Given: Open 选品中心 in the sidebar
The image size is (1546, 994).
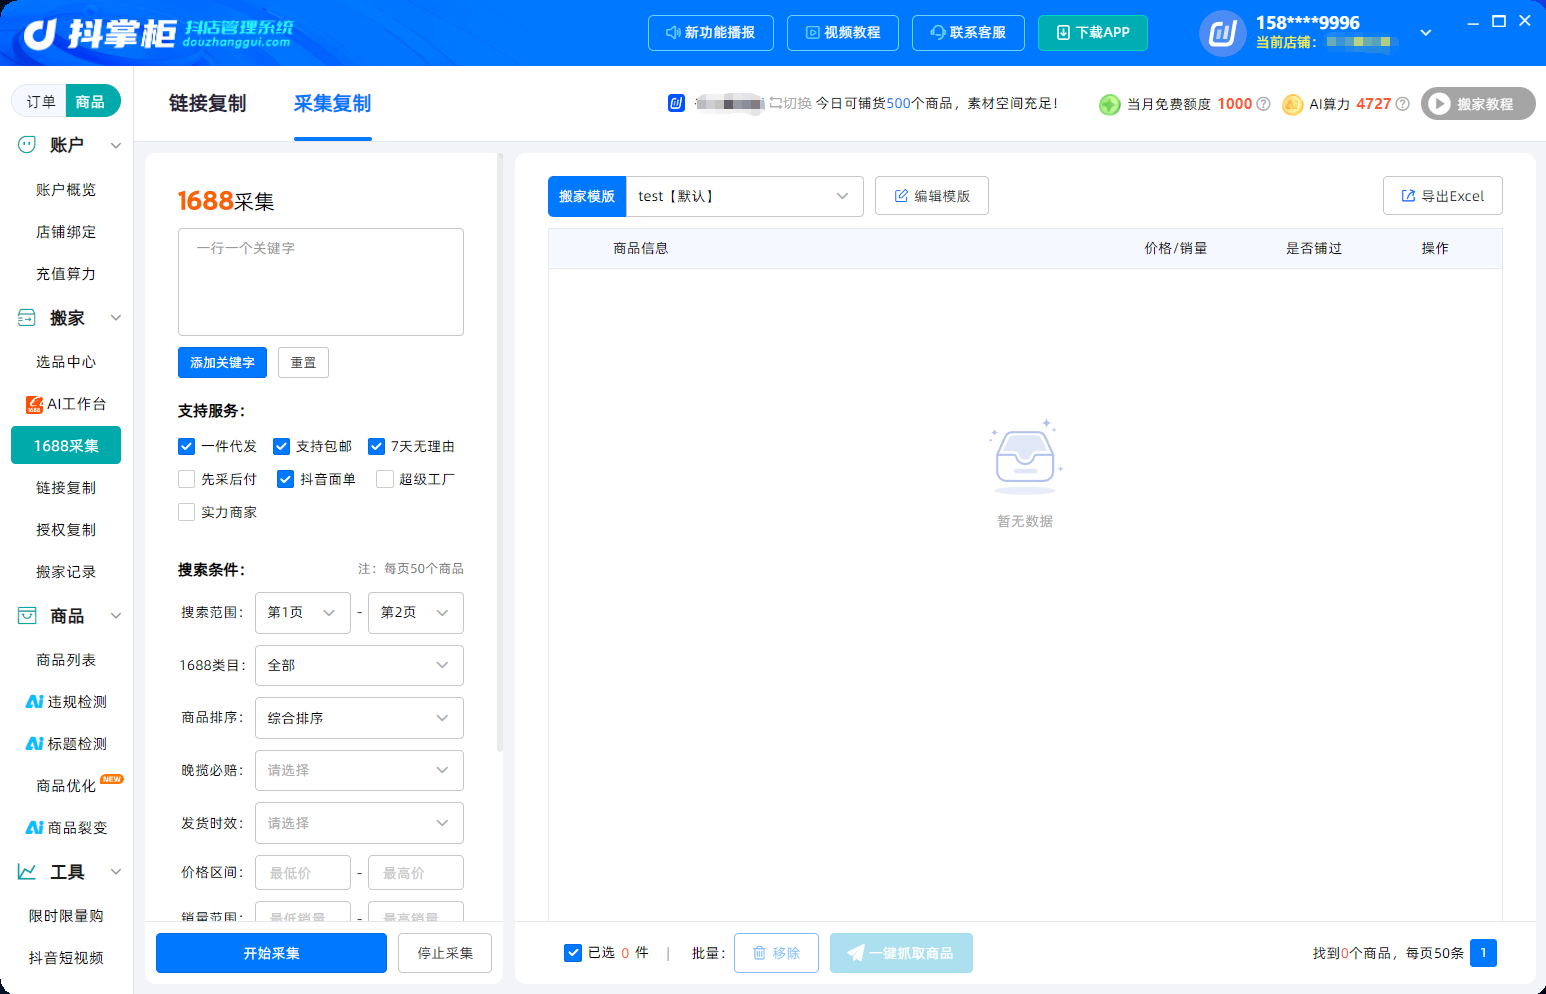Looking at the screenshot, I should pos(66,362).
